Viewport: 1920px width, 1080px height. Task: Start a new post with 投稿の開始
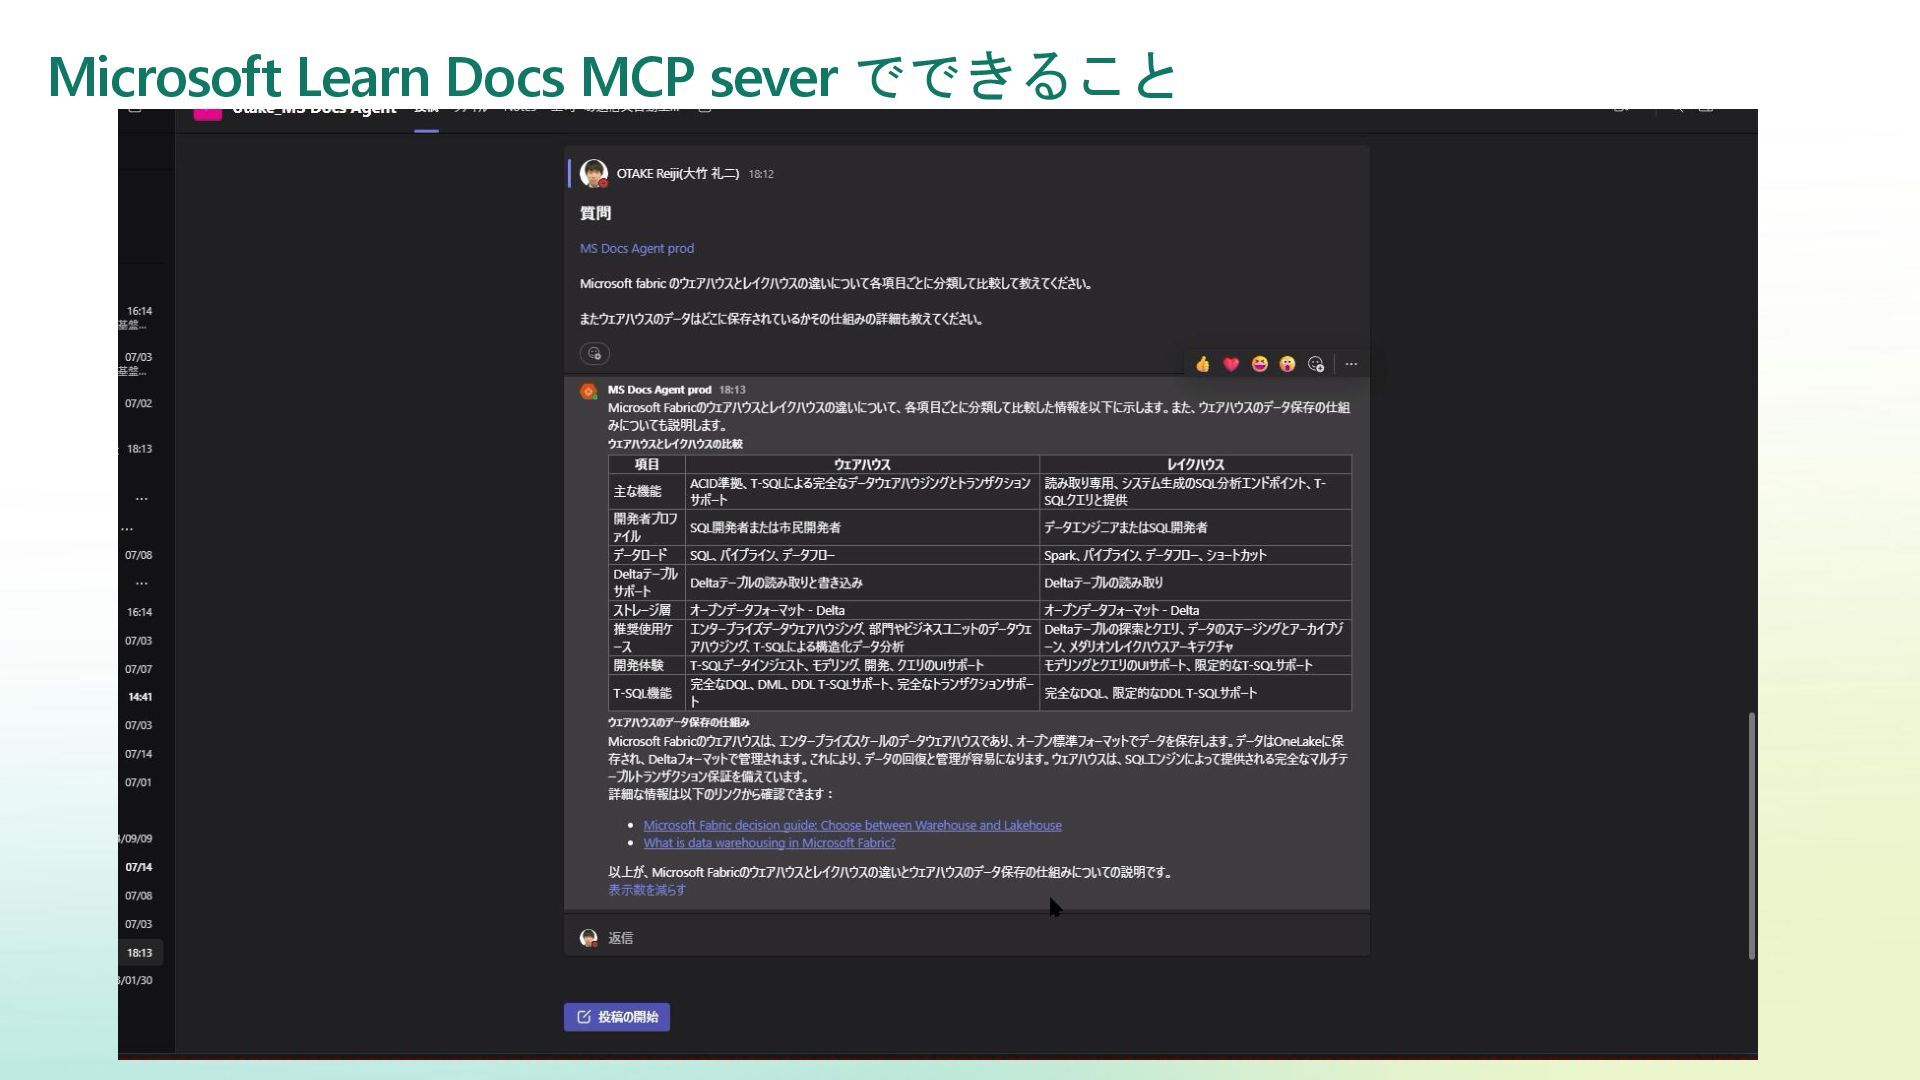coord(617,1017)
